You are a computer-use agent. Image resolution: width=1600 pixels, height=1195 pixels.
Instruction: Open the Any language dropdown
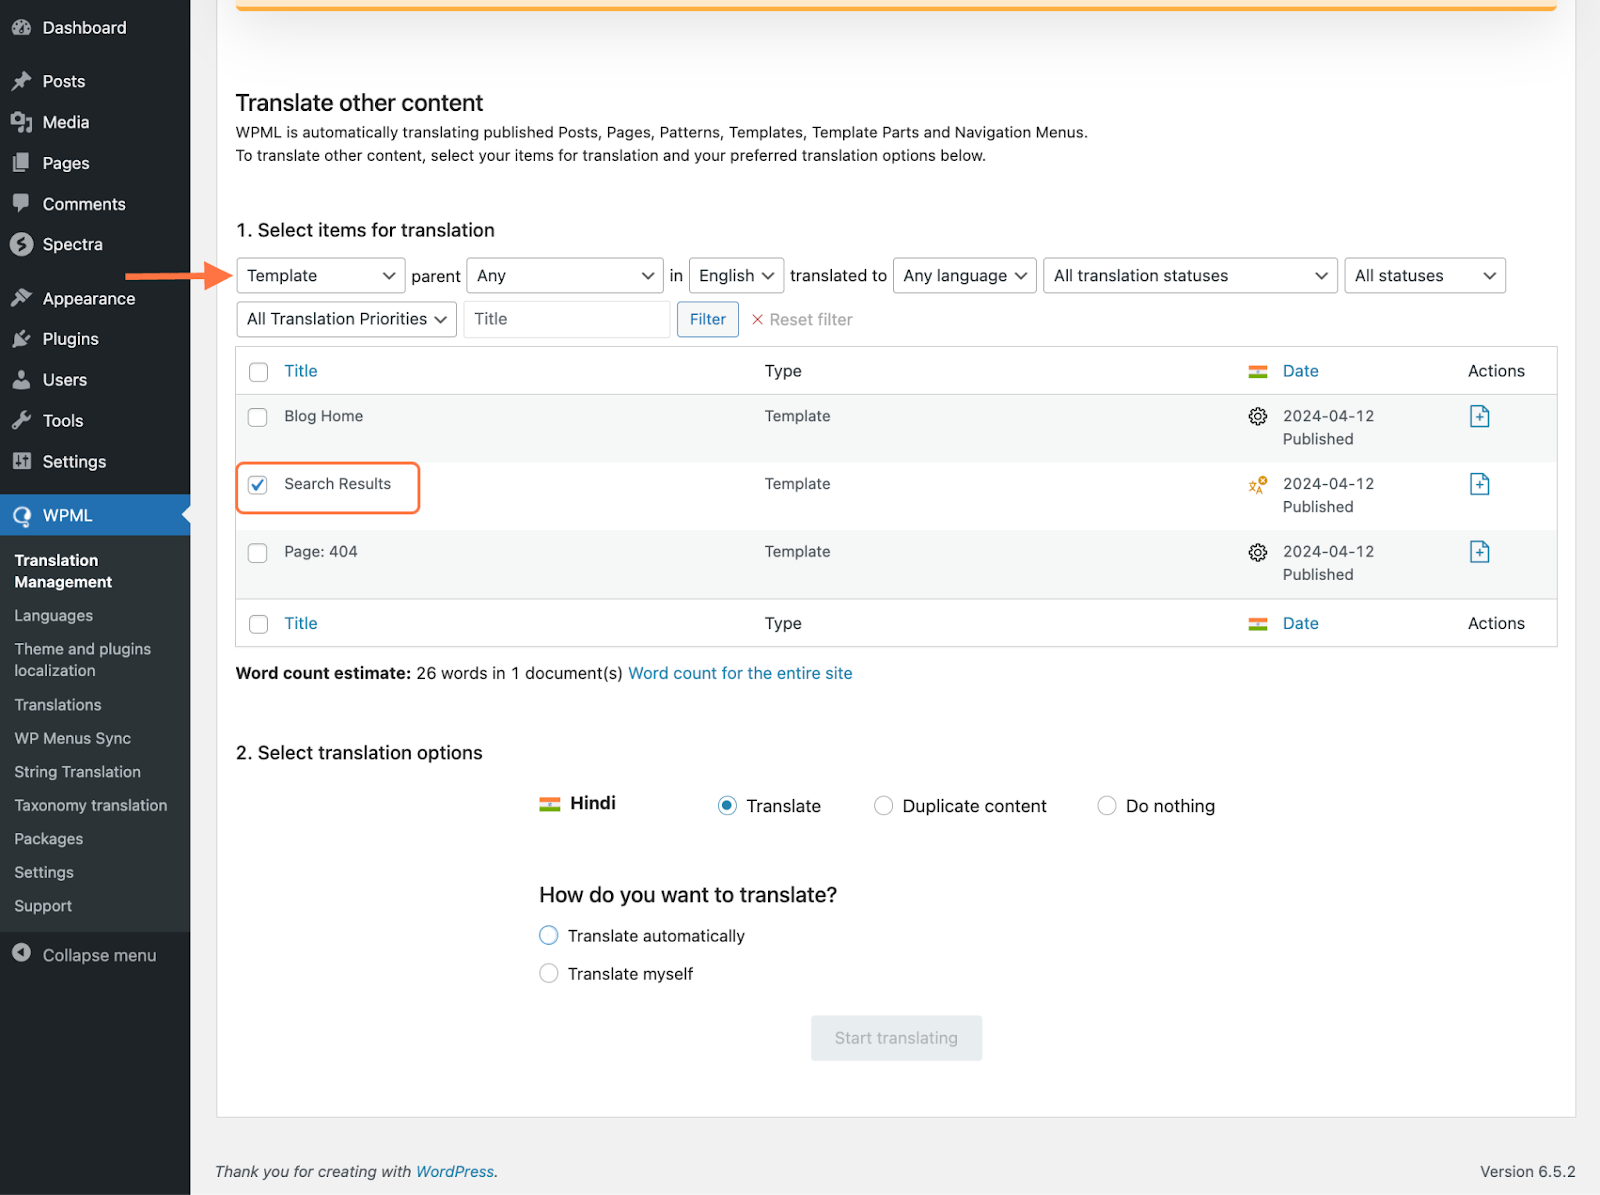pyautogui.click(x=963, y=275)
